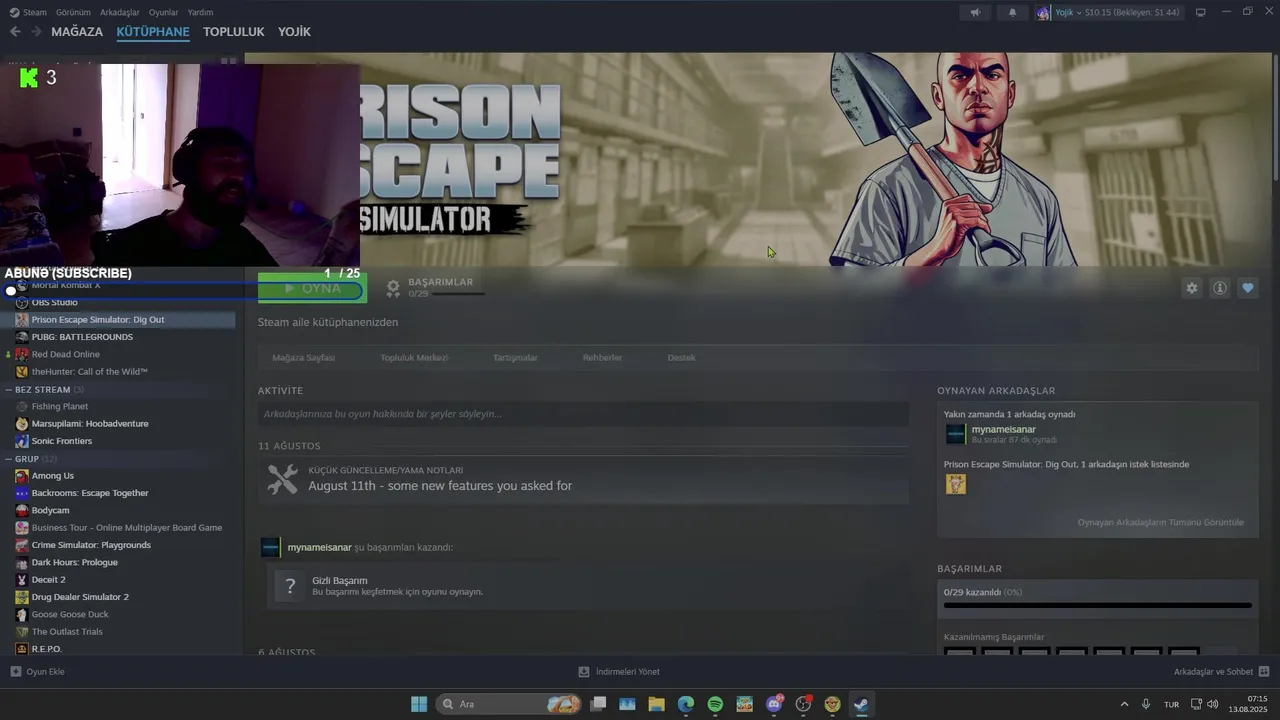Toggle the favorite heart icon
1280x720 pixels.
[x=1248, y=288]
